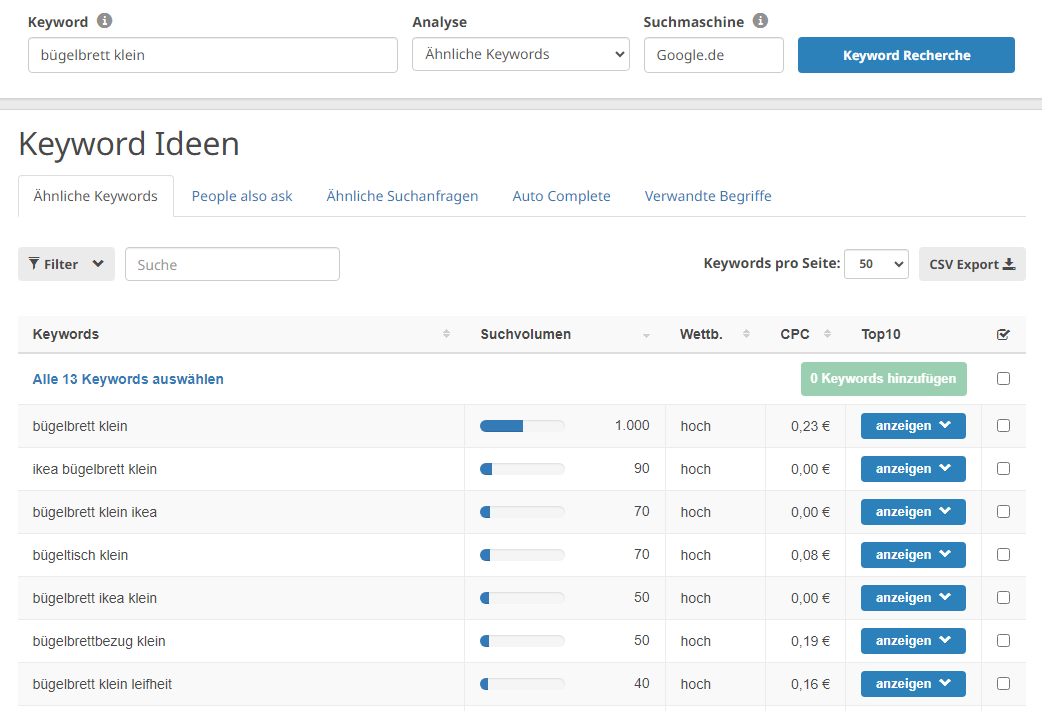1042x711 pixels.
Task: Open the Analyse dropdown 'Ähnliche Keywords'
Action: tap(520, 55)
